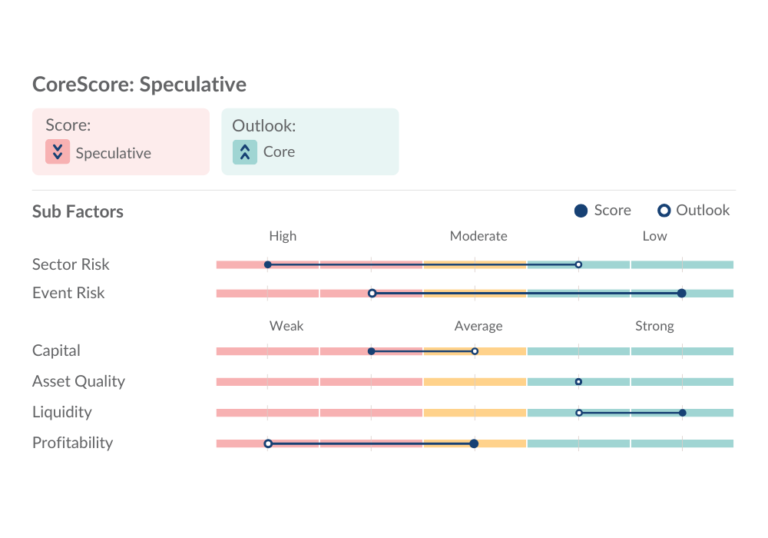This screenshot has width=768, height=538.
Task: Click the filled Score legend dot
Action: point(581,210)
